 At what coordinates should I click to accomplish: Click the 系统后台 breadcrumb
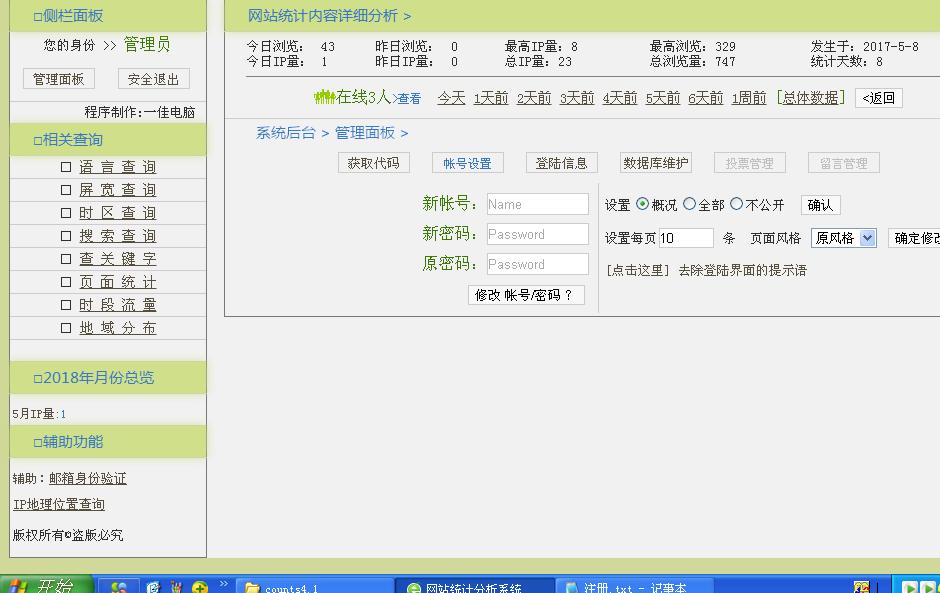[x=285, y=133]
